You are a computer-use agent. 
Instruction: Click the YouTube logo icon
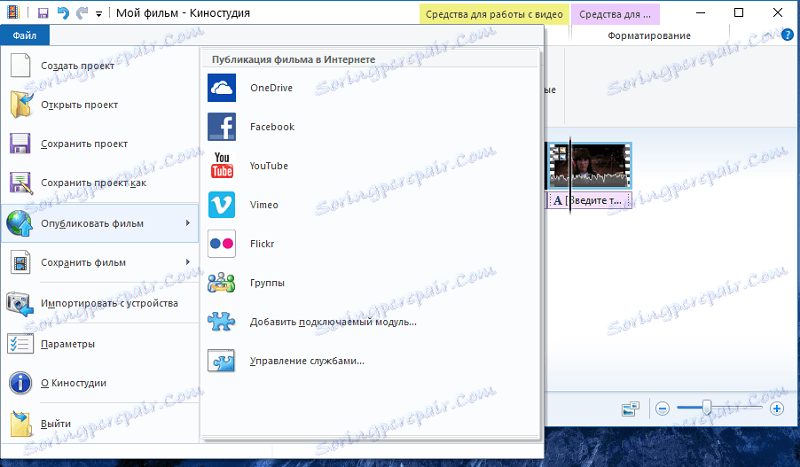tap(222, 165)
